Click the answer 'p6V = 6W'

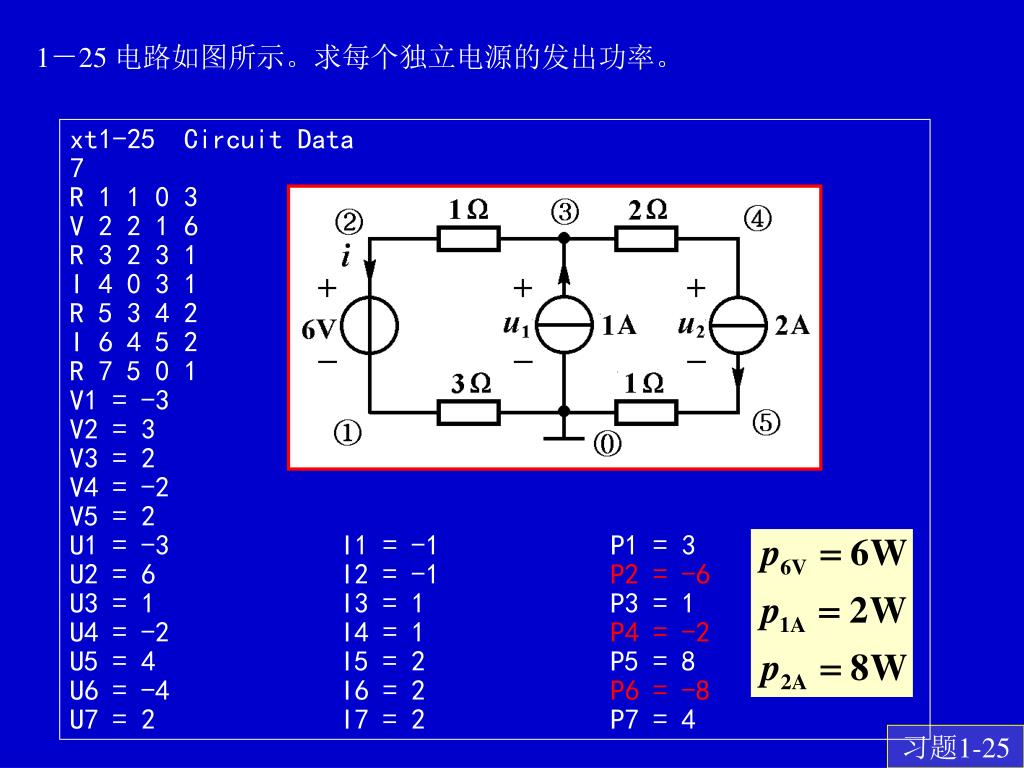point(833,557)
